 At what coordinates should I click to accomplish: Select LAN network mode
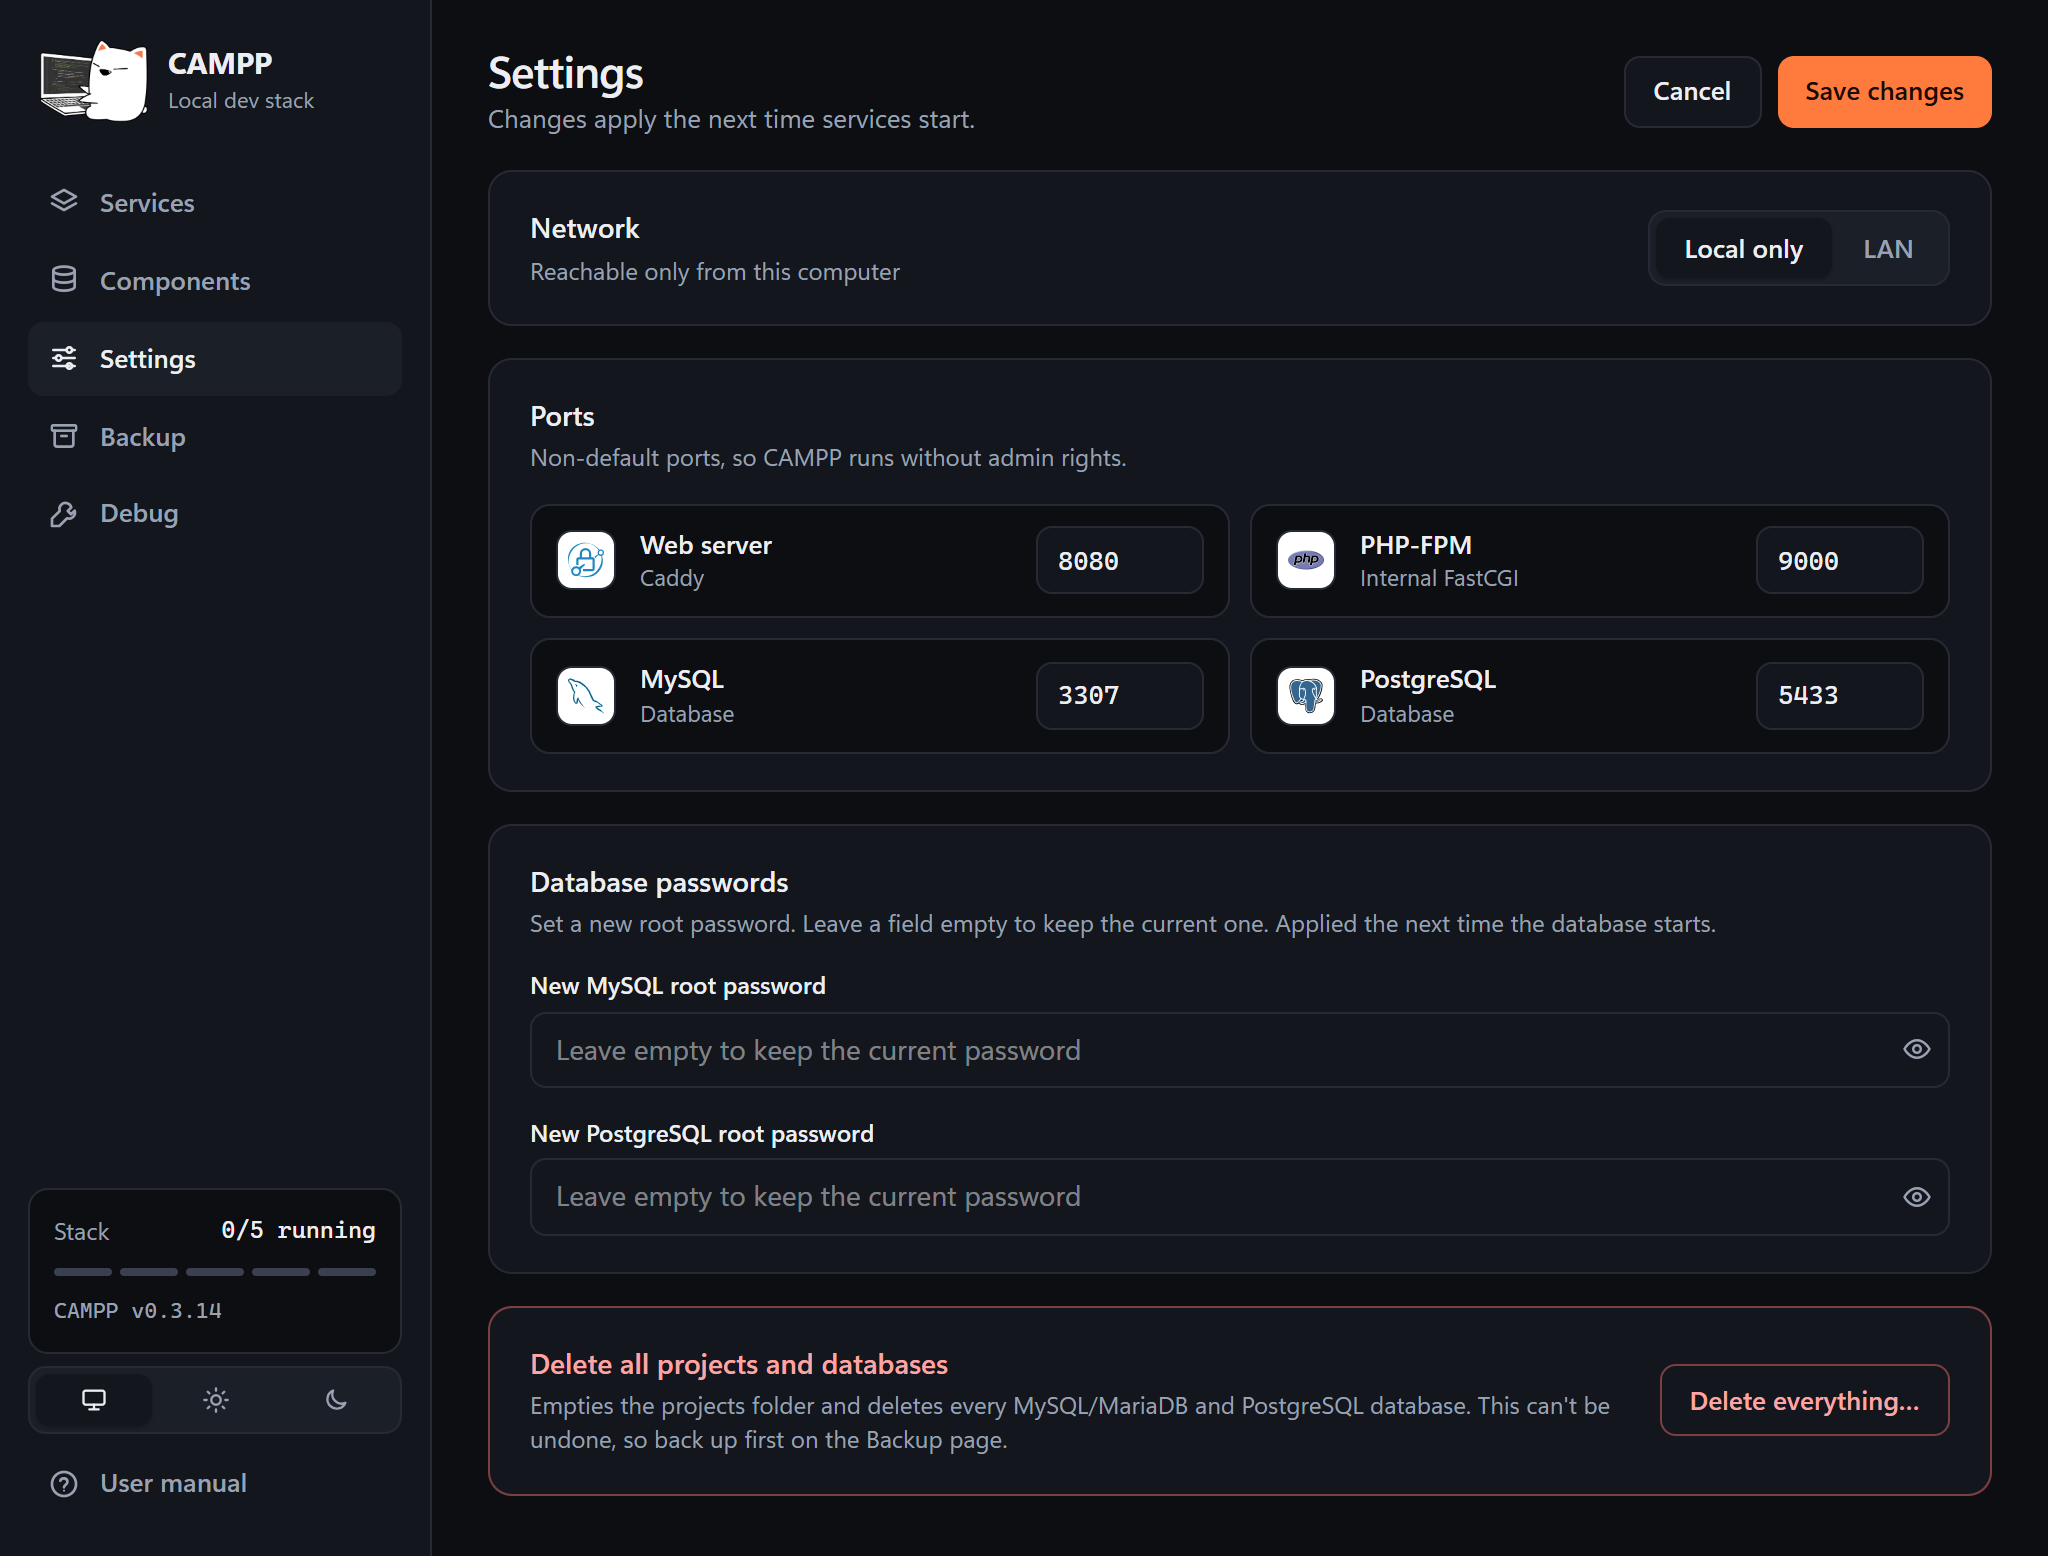point(1888,249)
